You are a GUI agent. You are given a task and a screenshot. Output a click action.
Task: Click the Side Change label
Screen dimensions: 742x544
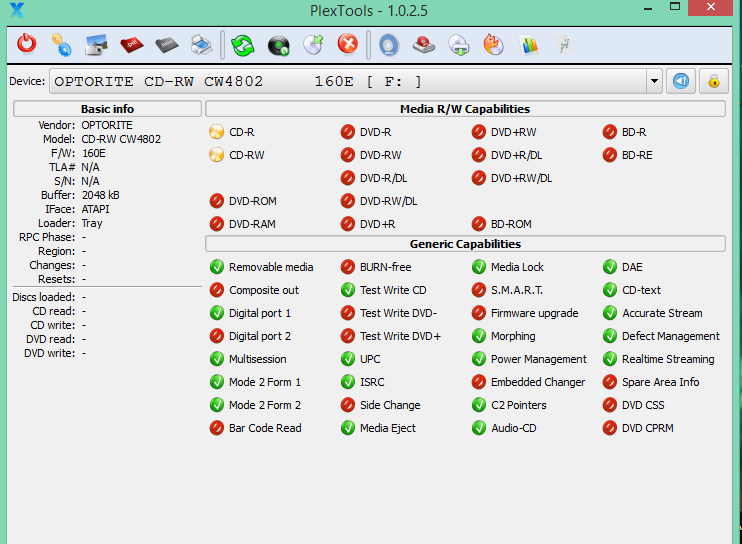click(390, 405)
